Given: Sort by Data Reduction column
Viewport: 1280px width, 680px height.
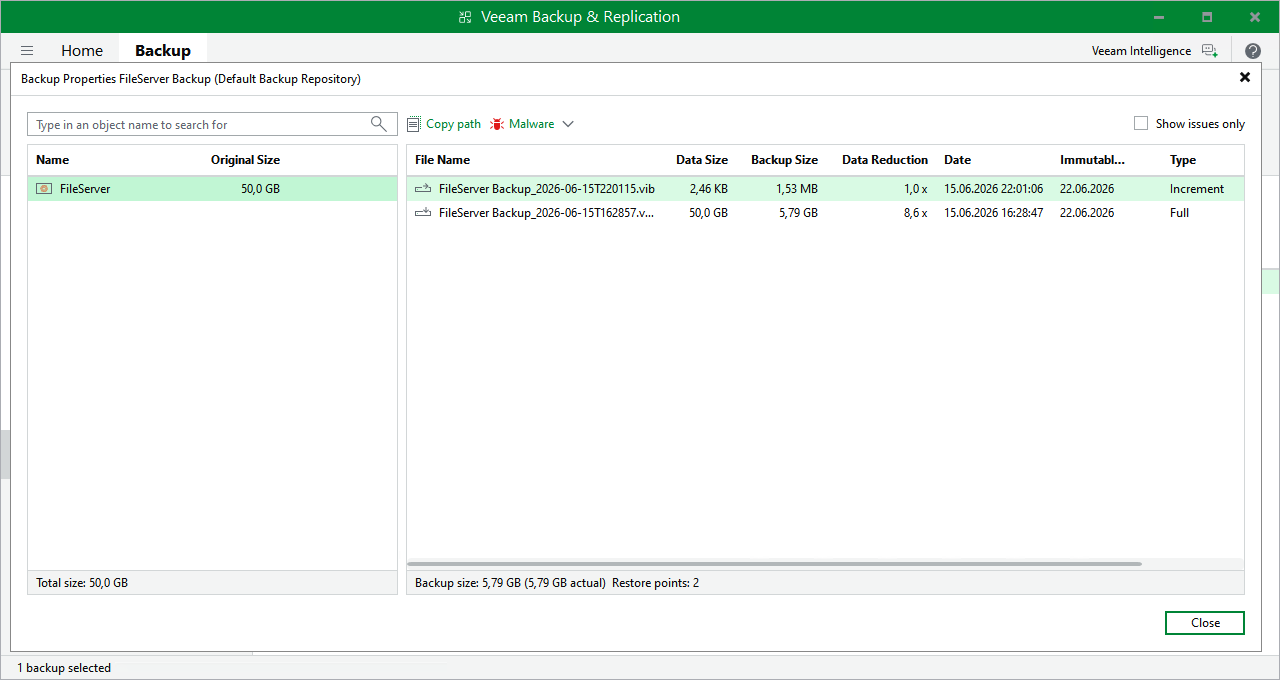Looking at the screenshot, I should point(885,160).
